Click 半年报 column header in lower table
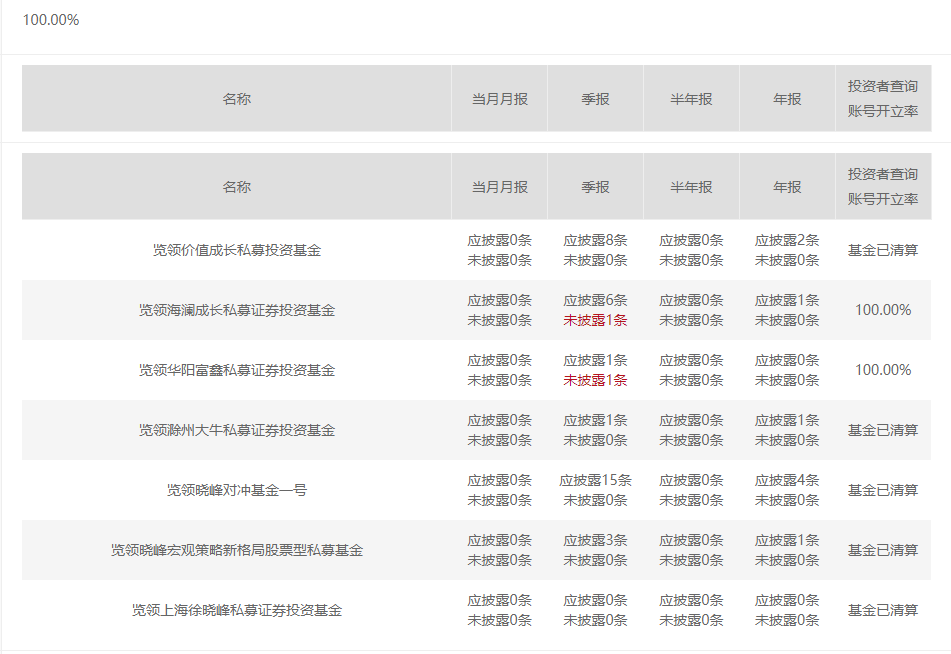951x654 pixels. tap(691, 187)
